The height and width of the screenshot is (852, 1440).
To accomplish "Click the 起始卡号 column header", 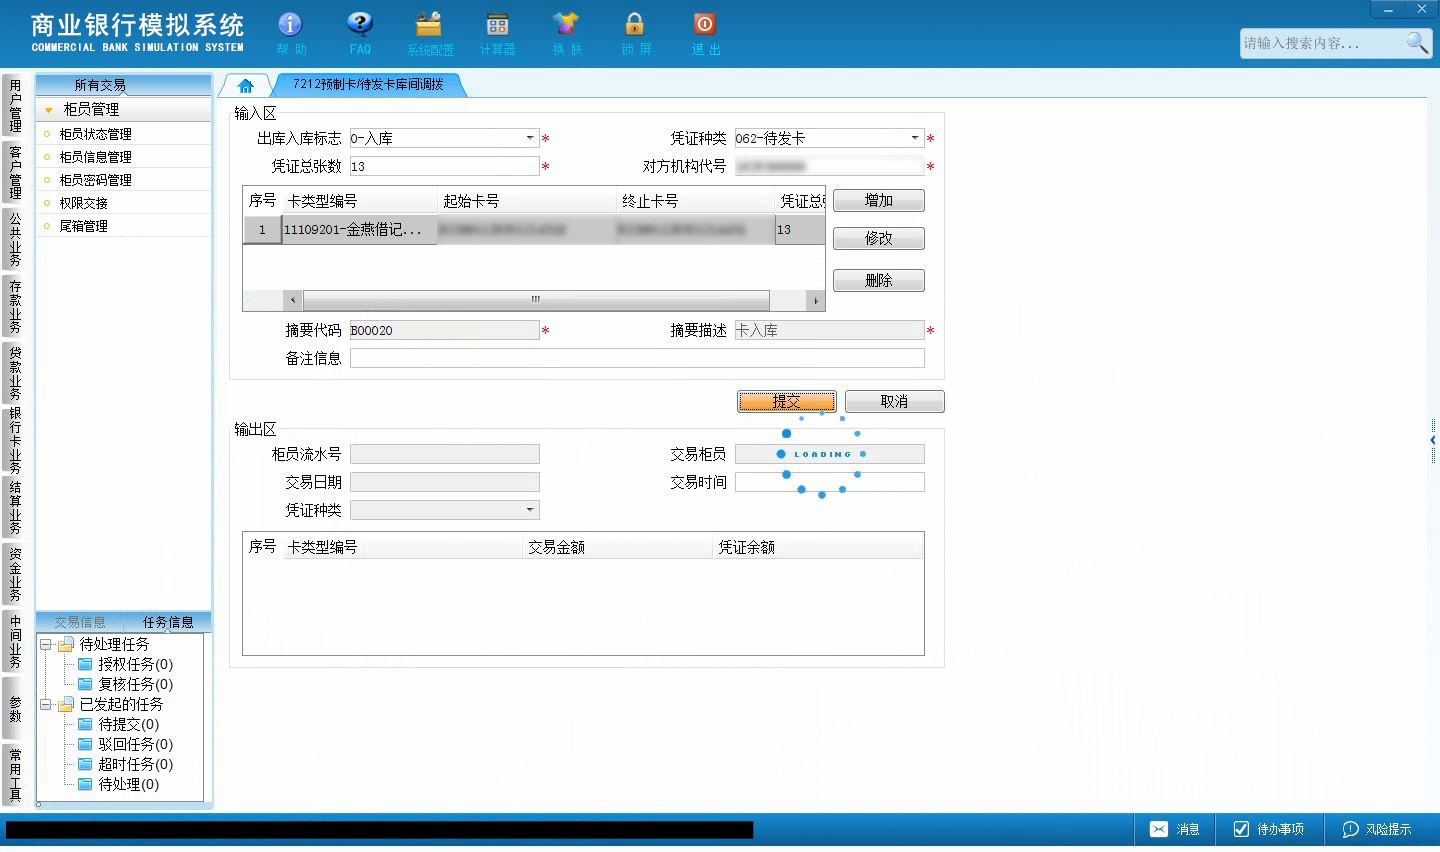I will point(528,201).
